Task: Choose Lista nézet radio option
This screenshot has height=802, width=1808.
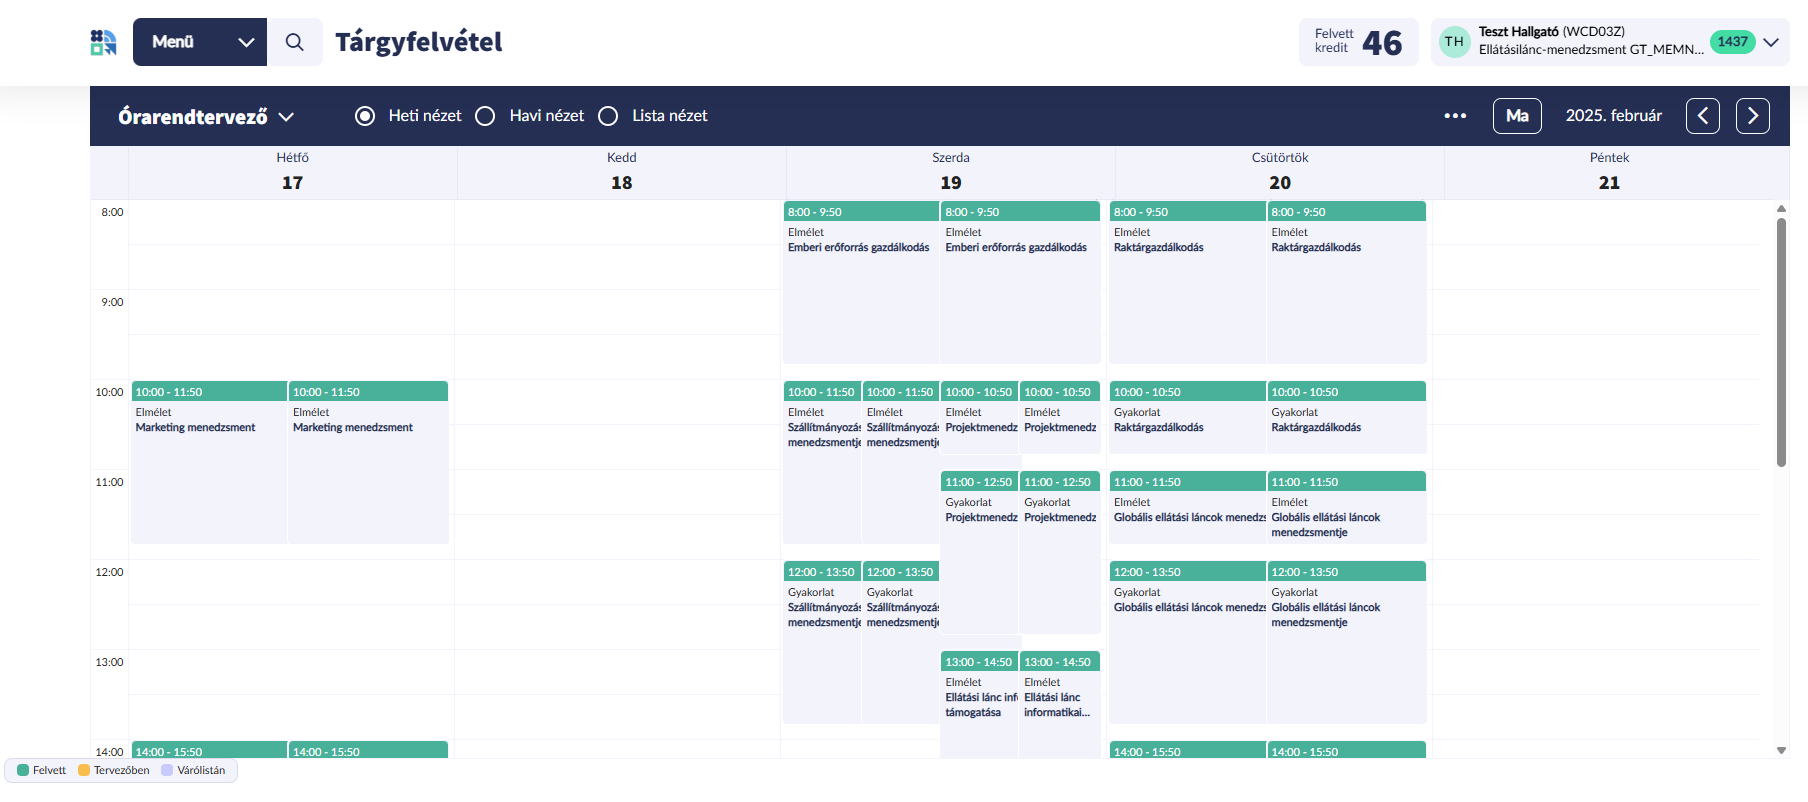Action: (608, 116)
